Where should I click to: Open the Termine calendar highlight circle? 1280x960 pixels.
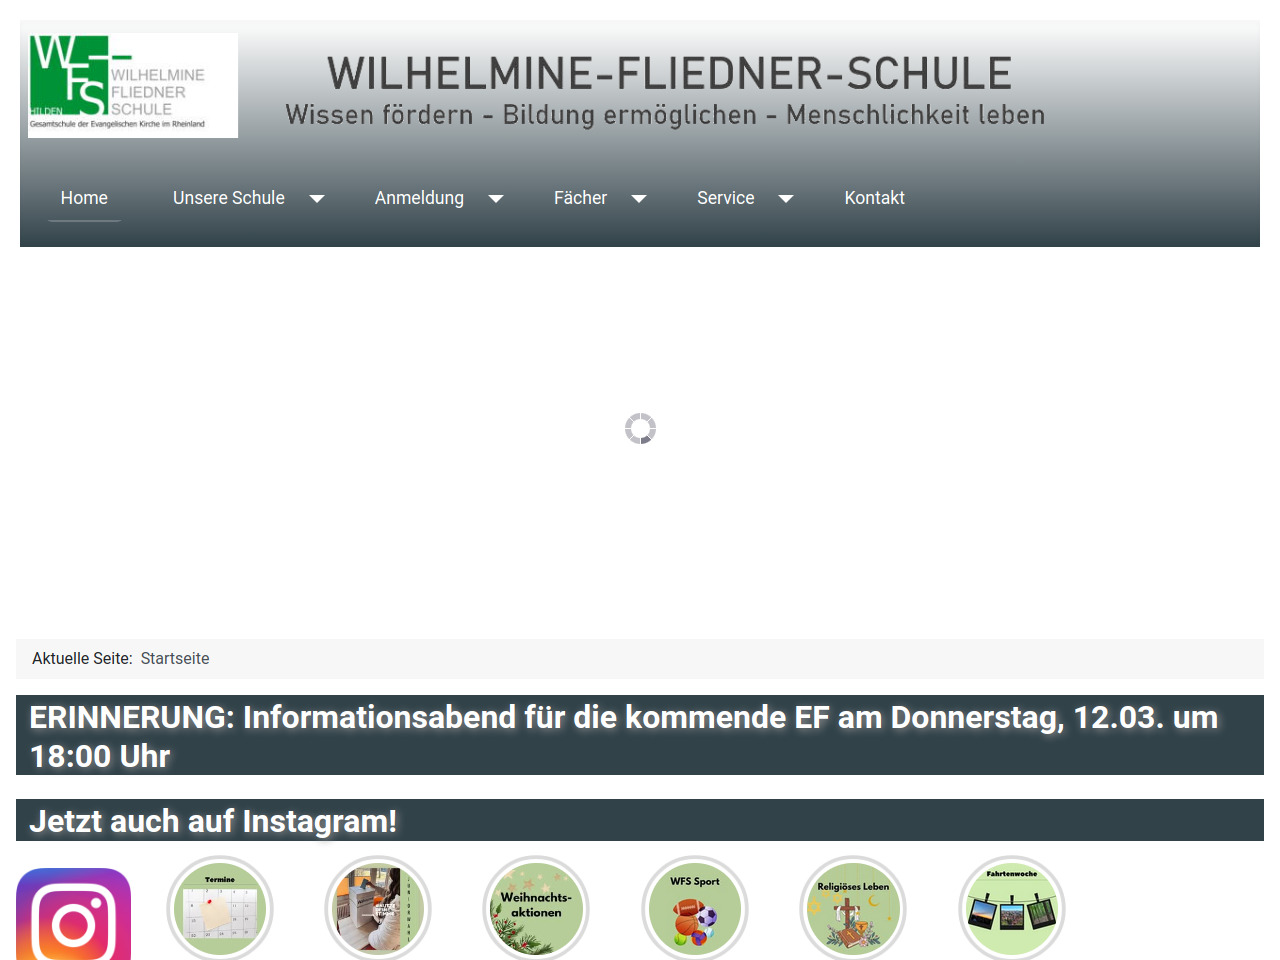(220, 909)
